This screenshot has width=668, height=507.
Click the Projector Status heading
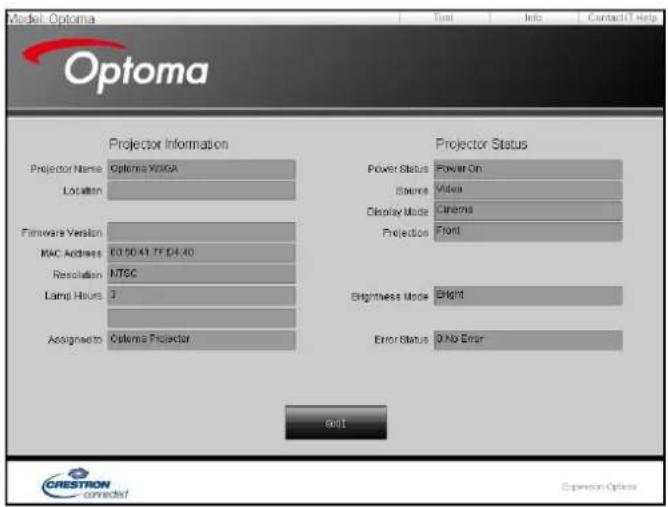click(x=481, y=144)
